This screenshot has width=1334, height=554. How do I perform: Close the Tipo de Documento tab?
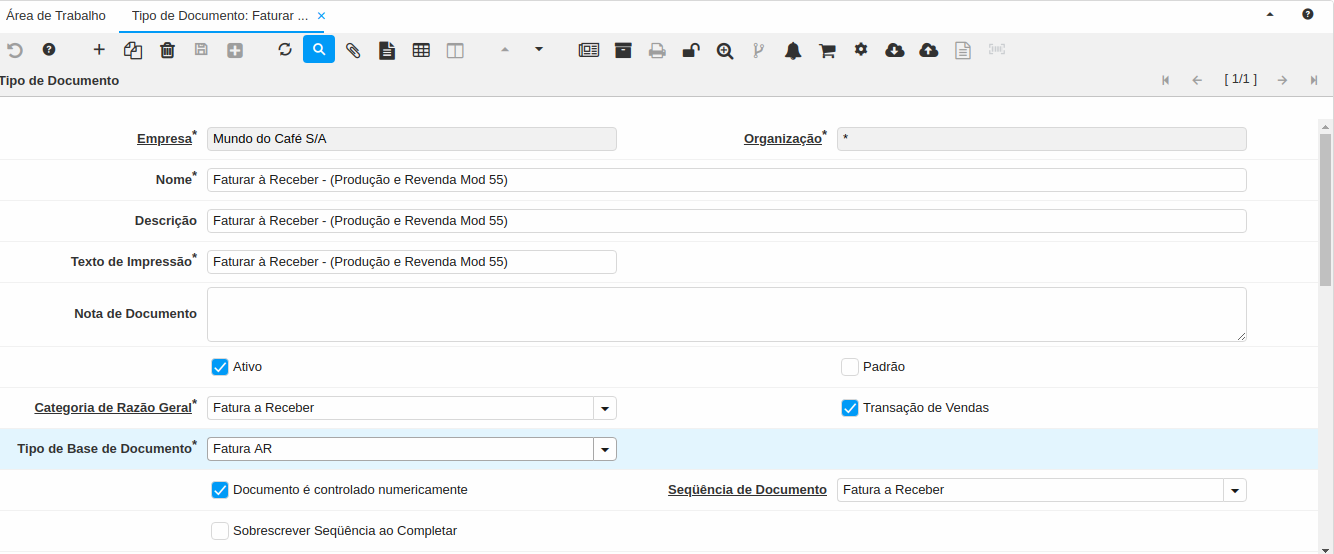pyautogui.click(x=321, y=16)
